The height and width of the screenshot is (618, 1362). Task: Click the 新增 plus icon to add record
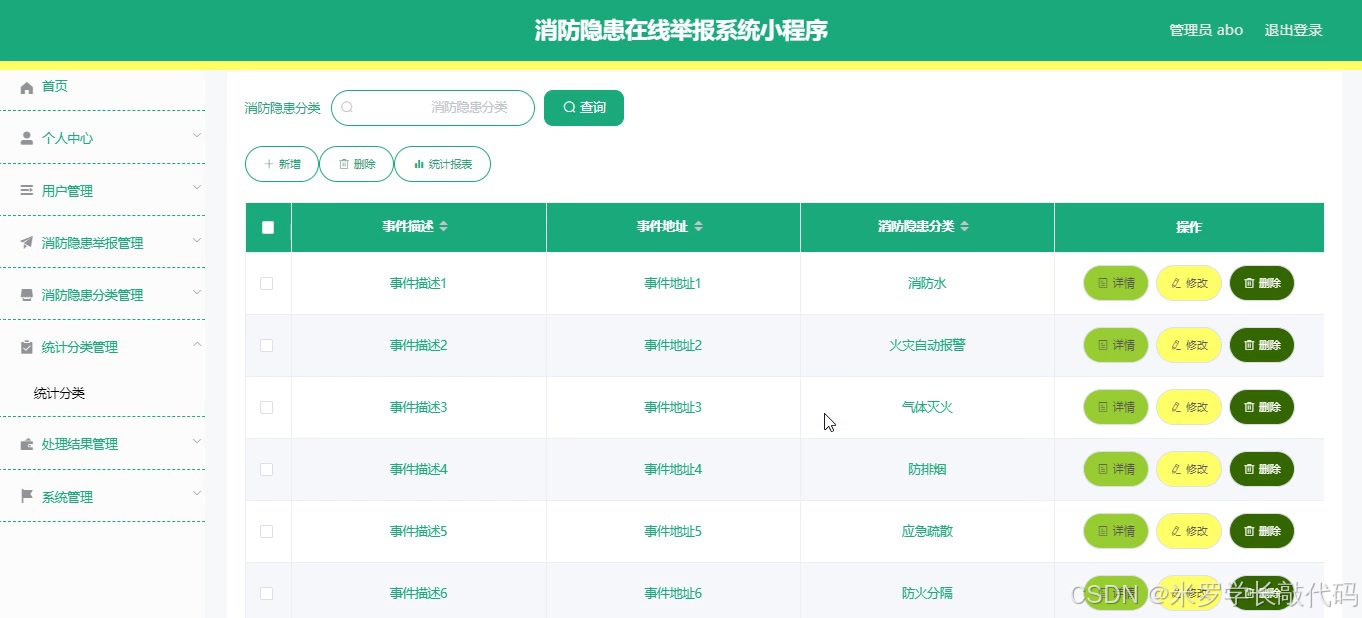(x=267, y=163)
